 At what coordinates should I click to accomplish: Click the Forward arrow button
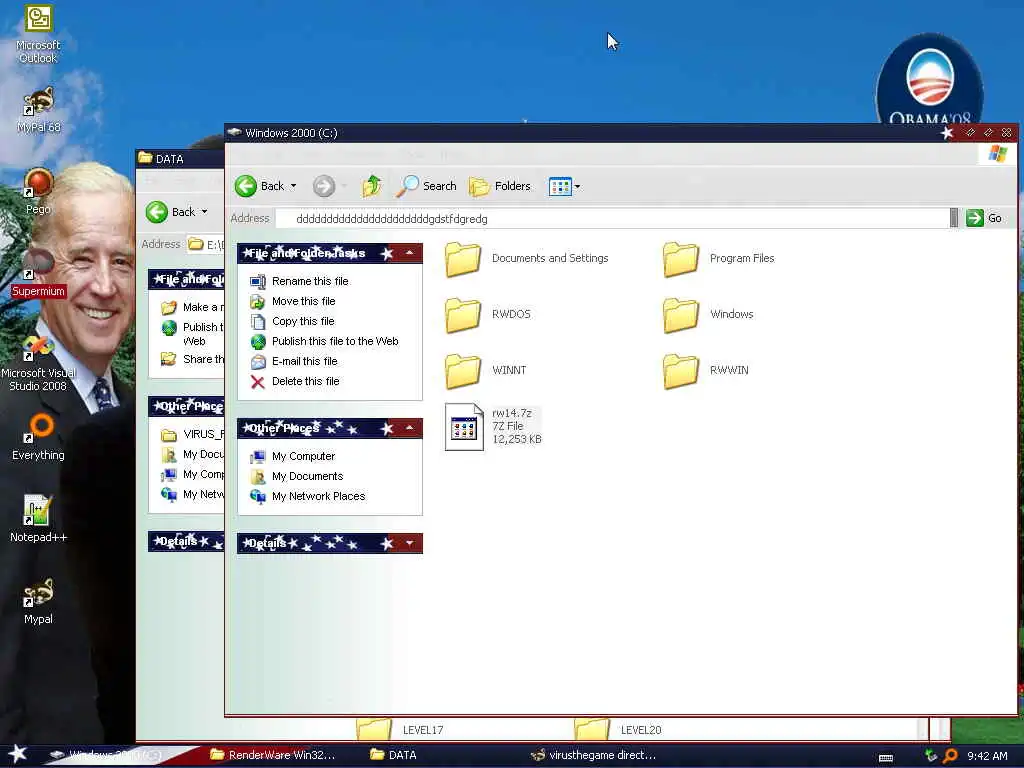(323, 186)
